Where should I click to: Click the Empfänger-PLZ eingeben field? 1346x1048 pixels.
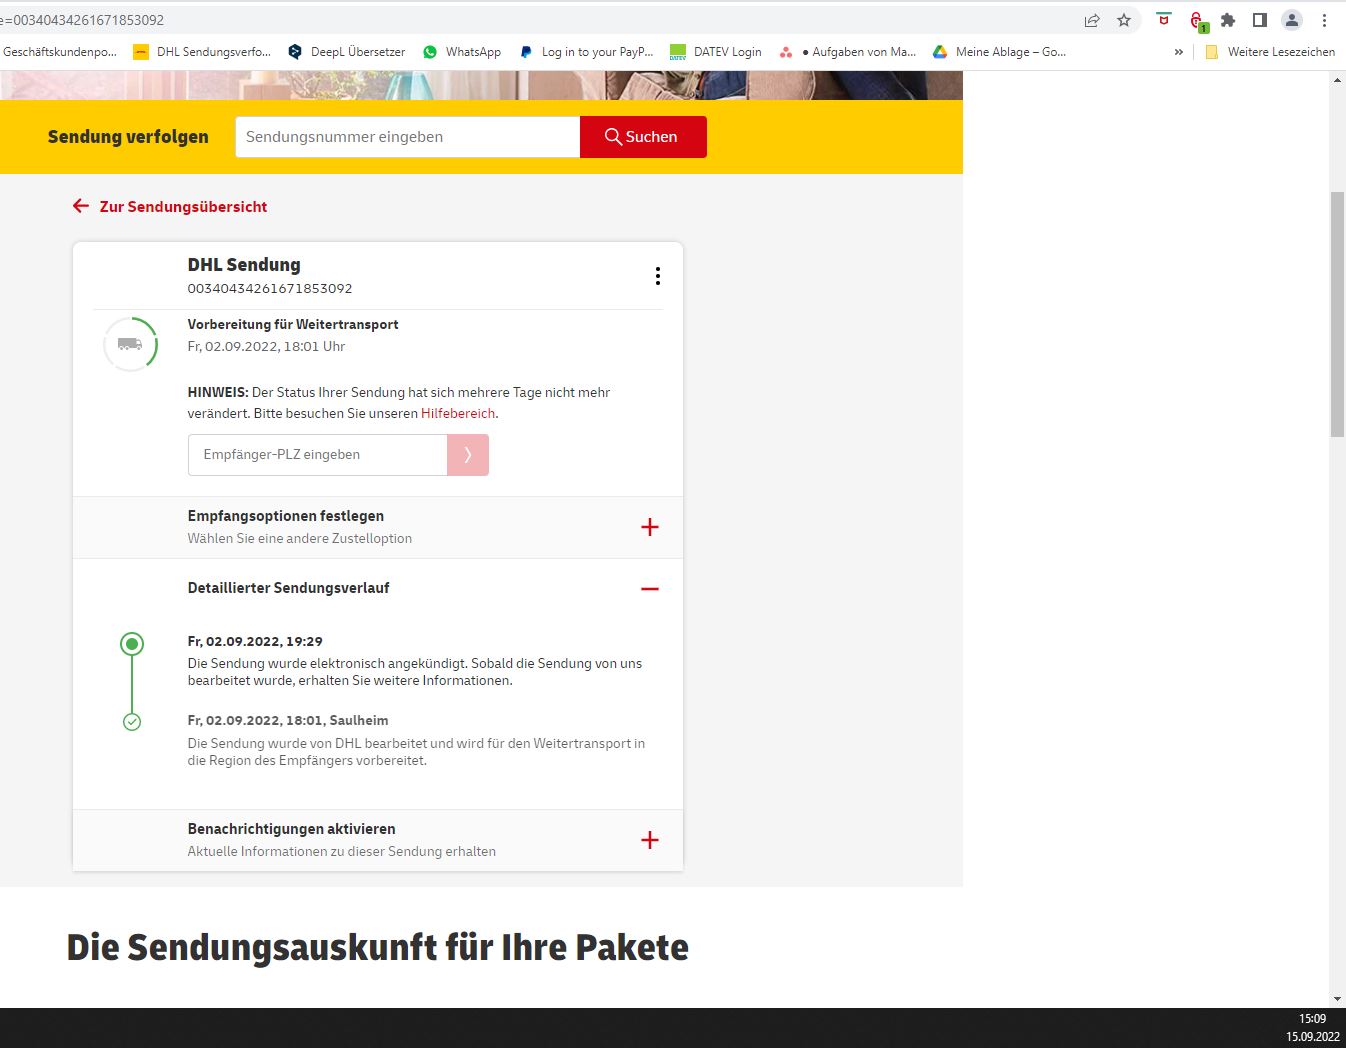[x=317, y=455]
